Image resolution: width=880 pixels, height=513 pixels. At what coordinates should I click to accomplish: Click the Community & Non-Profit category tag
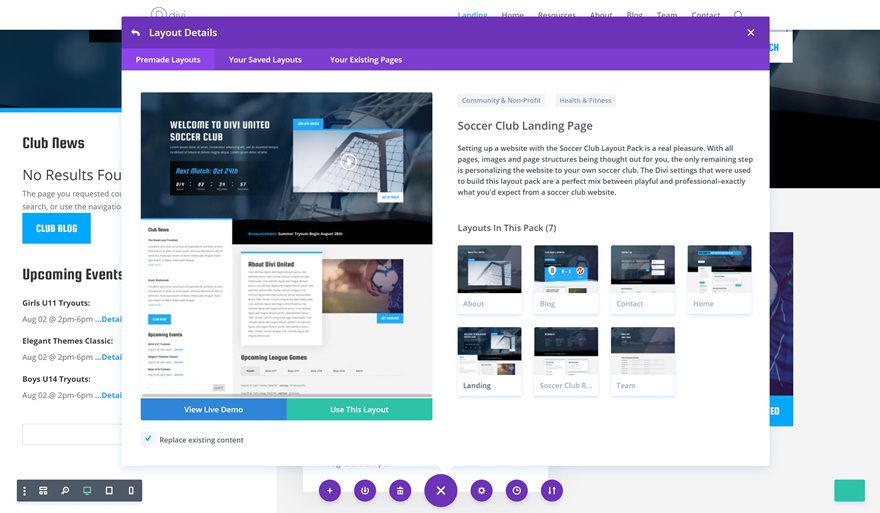click(x=501, y=100)
